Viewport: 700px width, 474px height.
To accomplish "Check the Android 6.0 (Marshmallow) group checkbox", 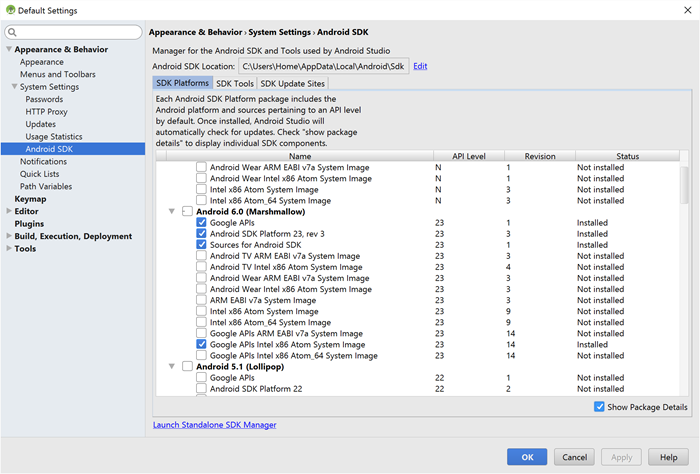I will point(188,211).
